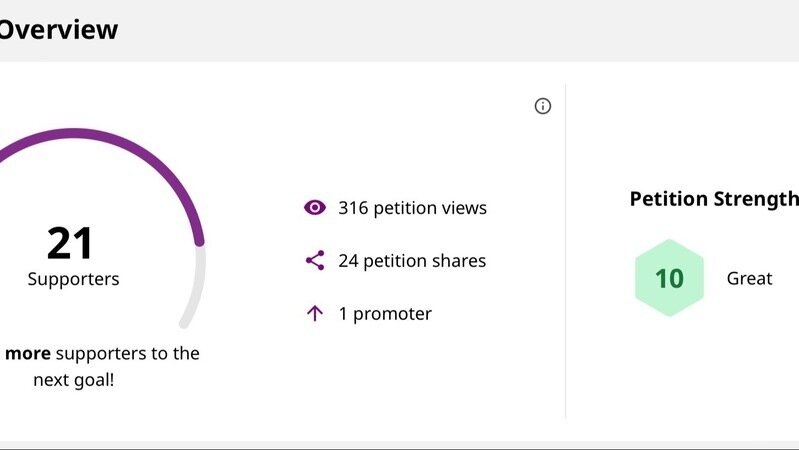The height and width of the screenshot is (450, 799).
Task: Click the number 10 strength score
Action: pos(669,279)
